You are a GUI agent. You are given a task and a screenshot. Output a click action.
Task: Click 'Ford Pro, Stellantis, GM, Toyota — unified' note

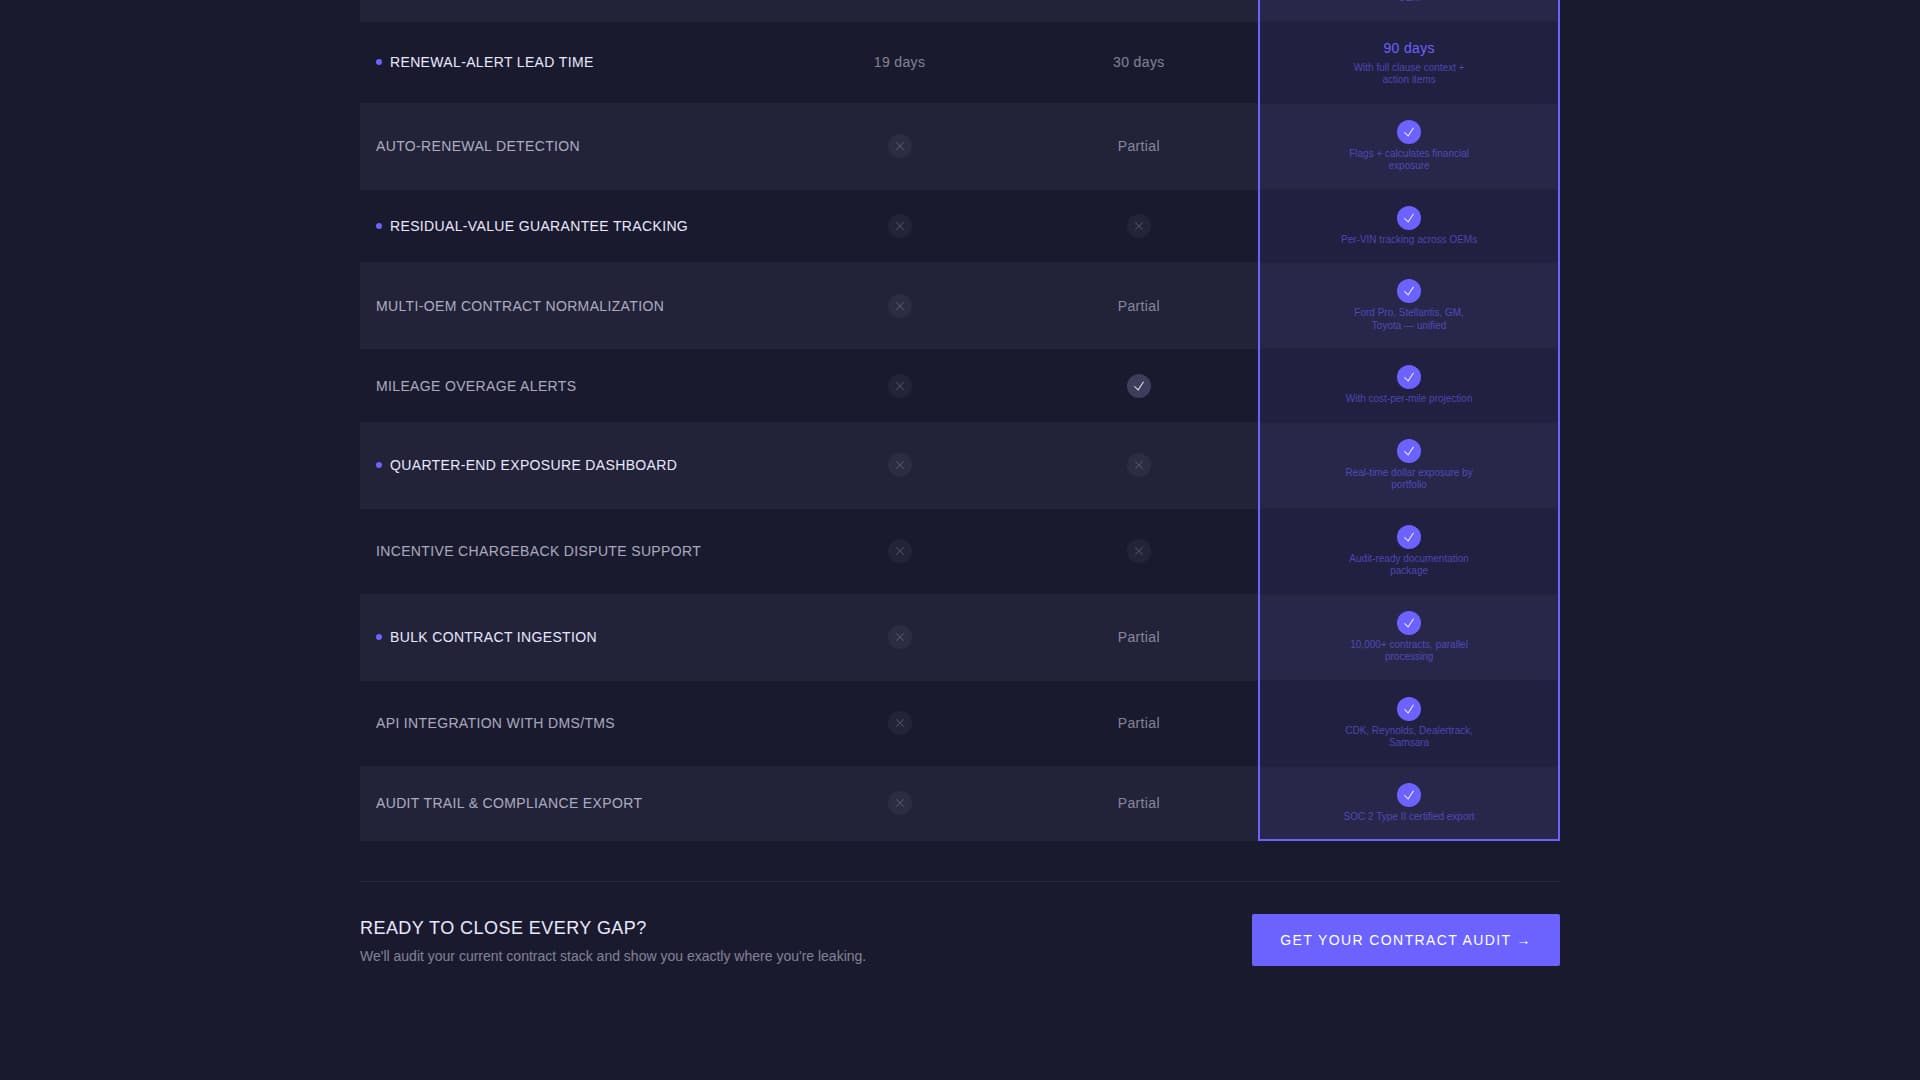tap(1408, 319)
